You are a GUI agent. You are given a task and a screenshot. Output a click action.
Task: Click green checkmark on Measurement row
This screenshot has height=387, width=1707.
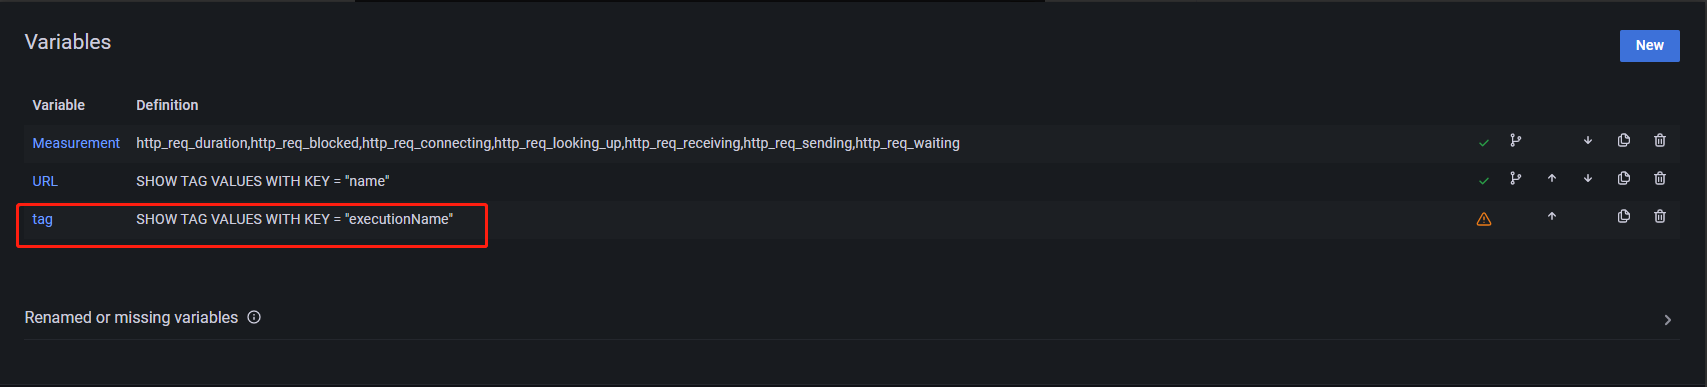pos(1484,143)
